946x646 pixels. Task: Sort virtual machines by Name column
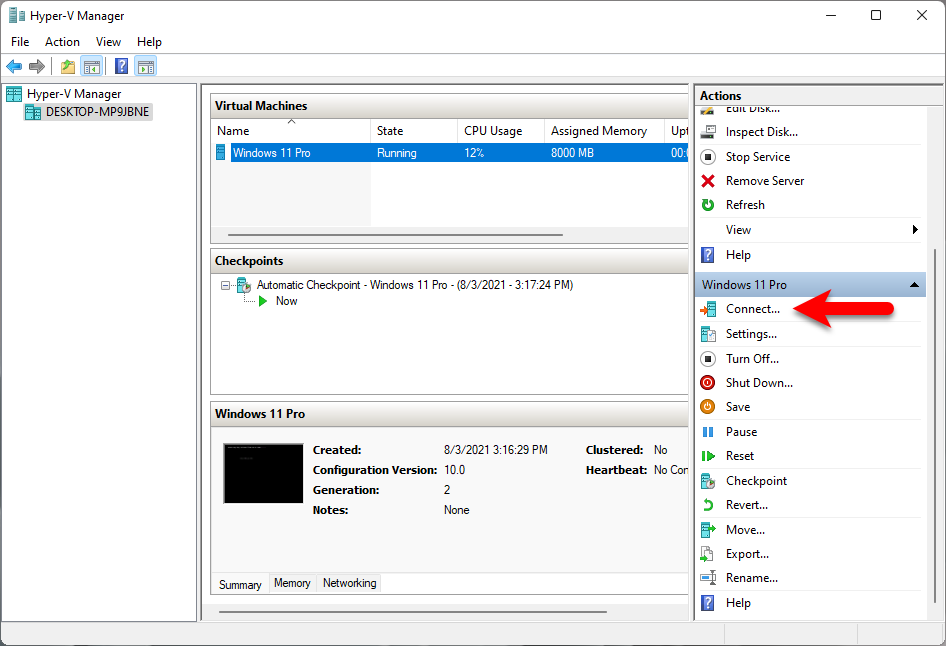pos(291,131)
